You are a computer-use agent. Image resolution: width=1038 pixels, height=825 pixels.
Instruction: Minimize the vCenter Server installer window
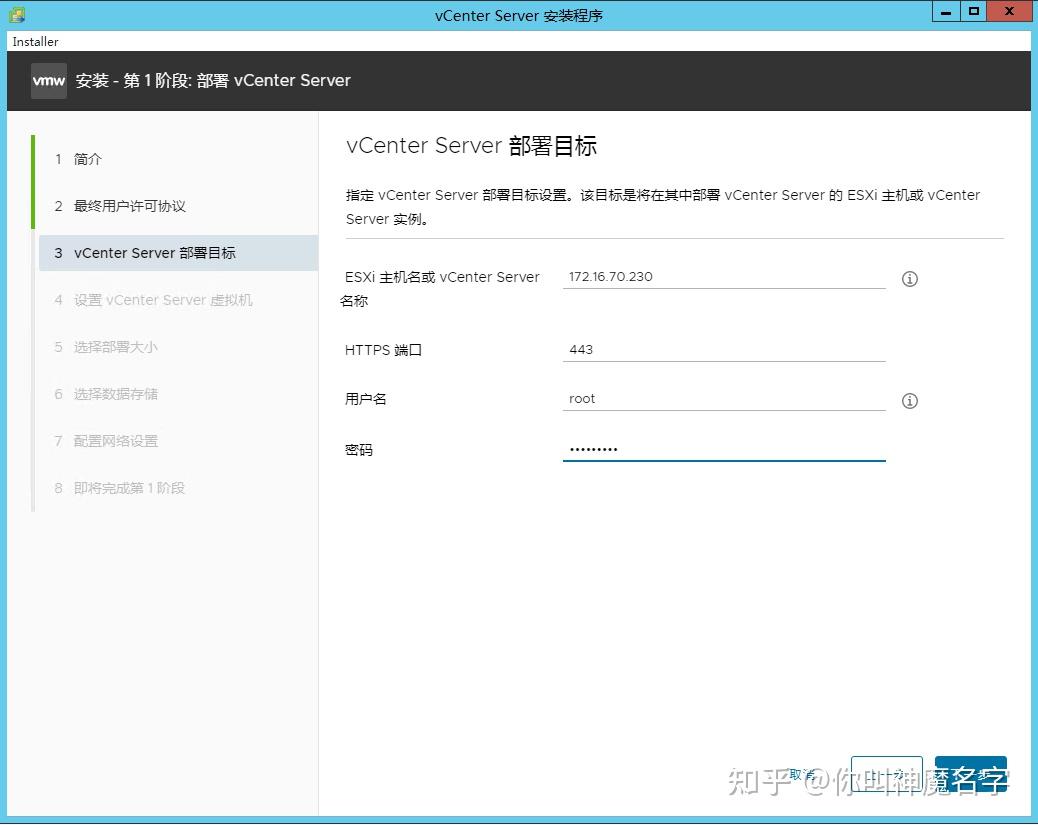pyautogui.click(x=946, y=12)
